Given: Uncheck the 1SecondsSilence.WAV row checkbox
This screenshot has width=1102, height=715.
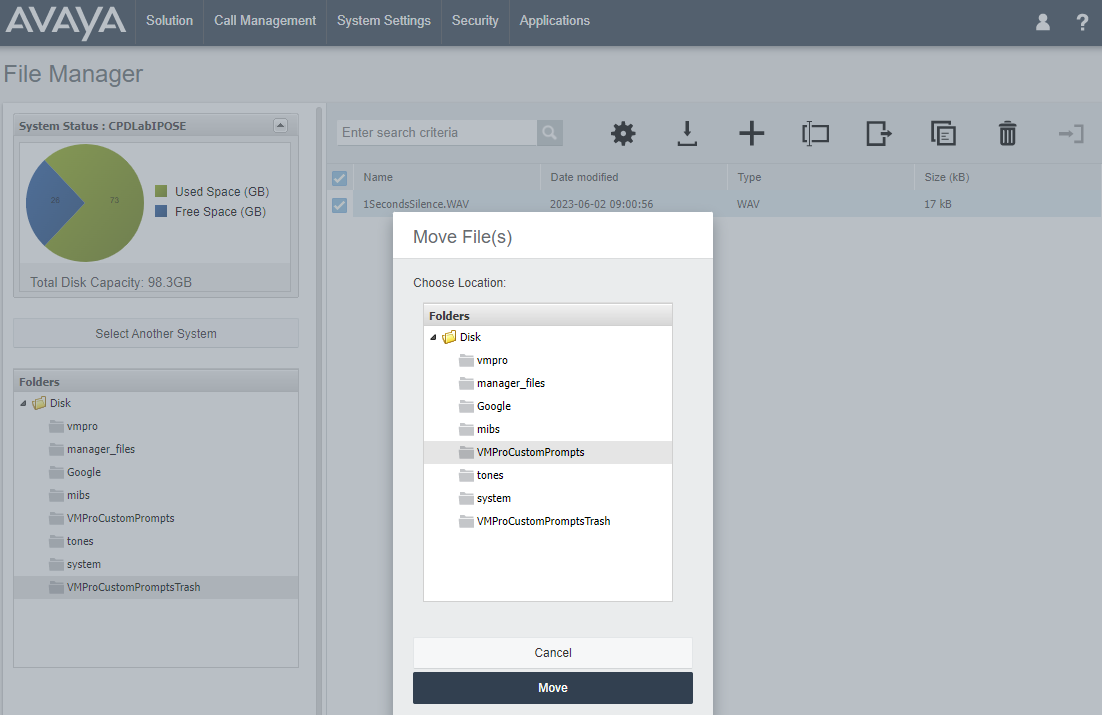Looking at the screenshot, I should coord(339,205).
